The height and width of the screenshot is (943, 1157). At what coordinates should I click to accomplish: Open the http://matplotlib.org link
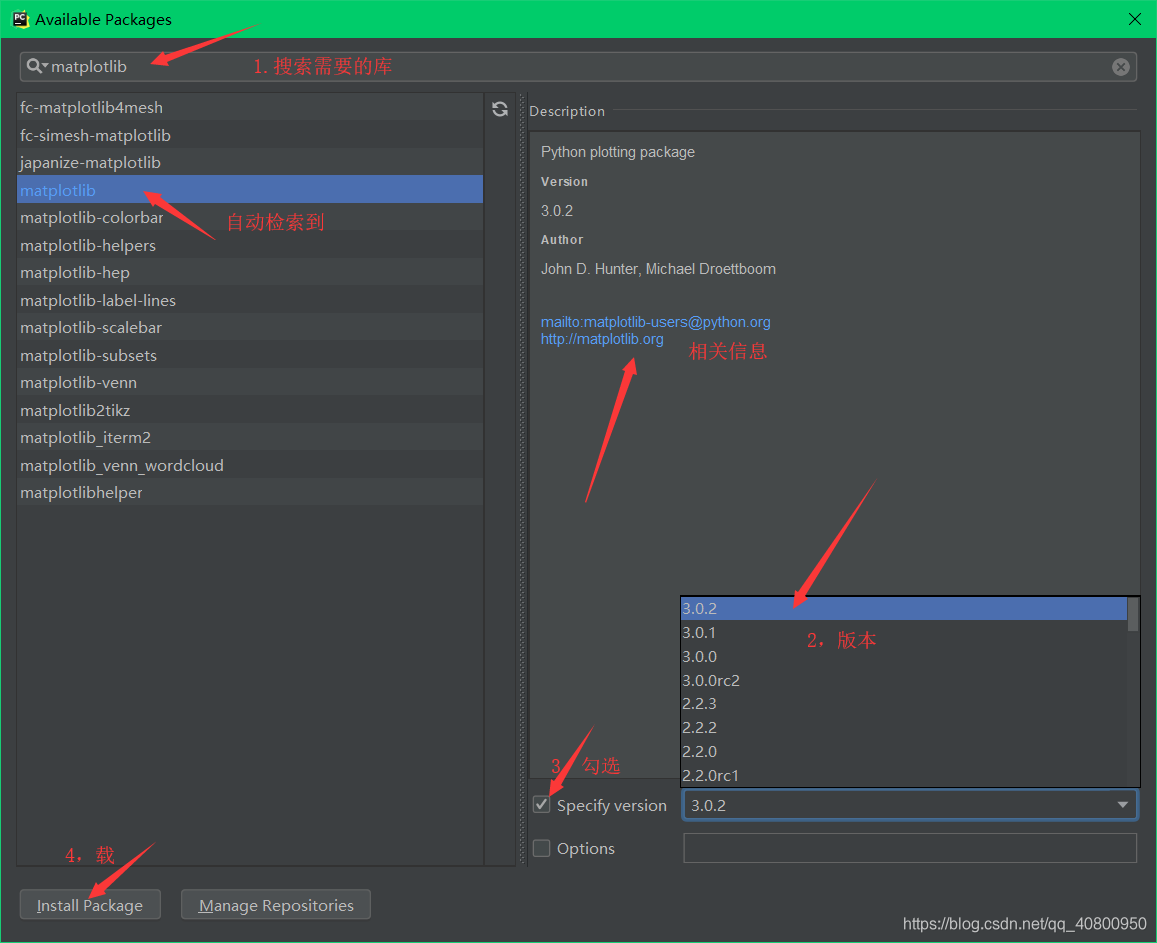point(602,339)
